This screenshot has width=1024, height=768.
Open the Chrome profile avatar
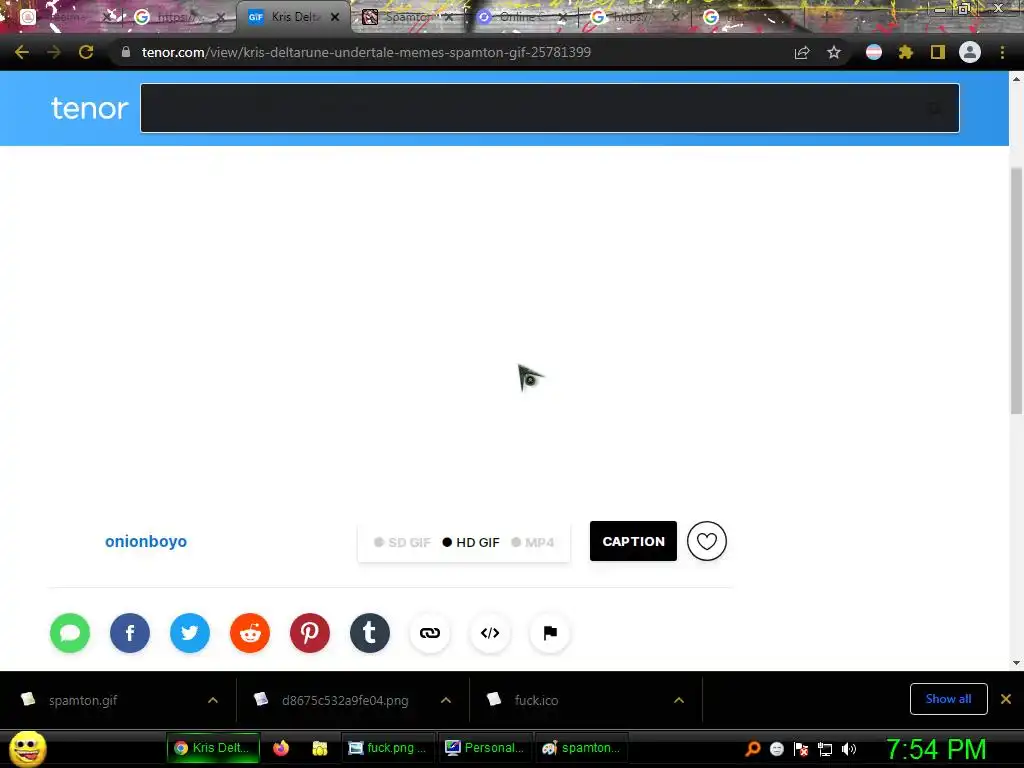tap(970, 52)
